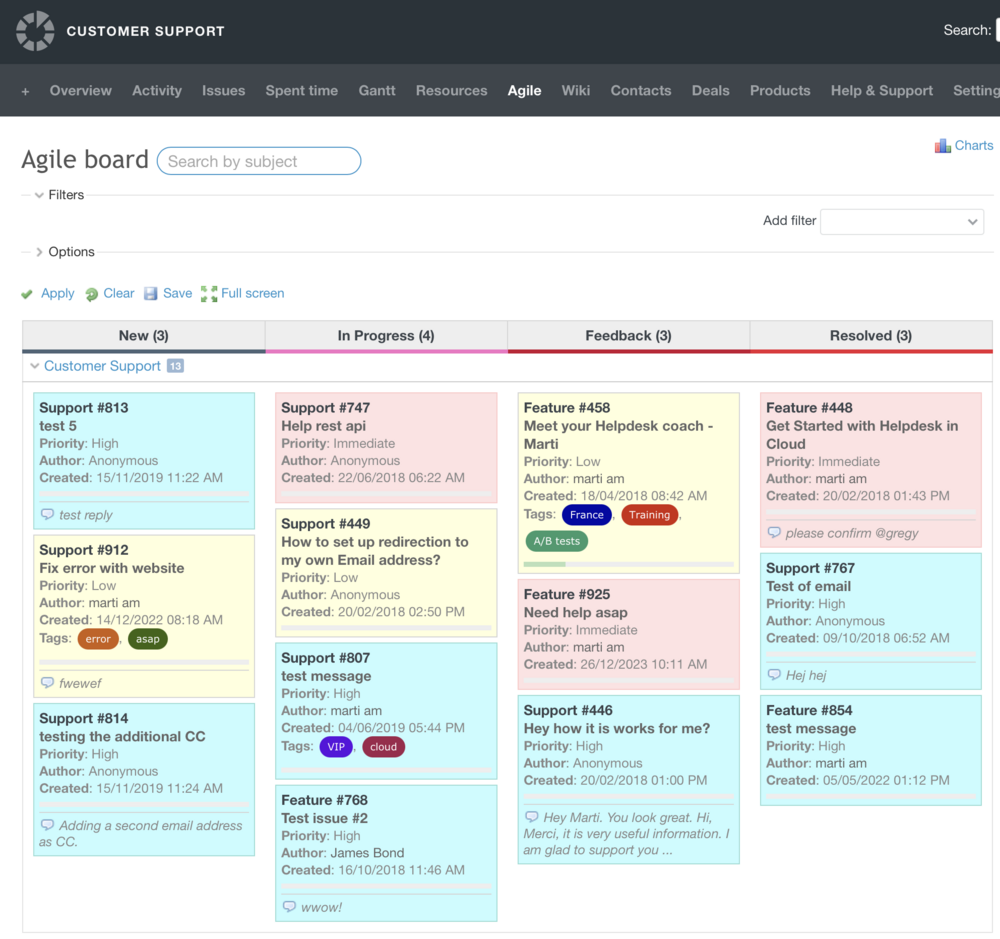1000x939 pixels.
Task: Open the Contacts tab
Action: (x=640, y=90)
